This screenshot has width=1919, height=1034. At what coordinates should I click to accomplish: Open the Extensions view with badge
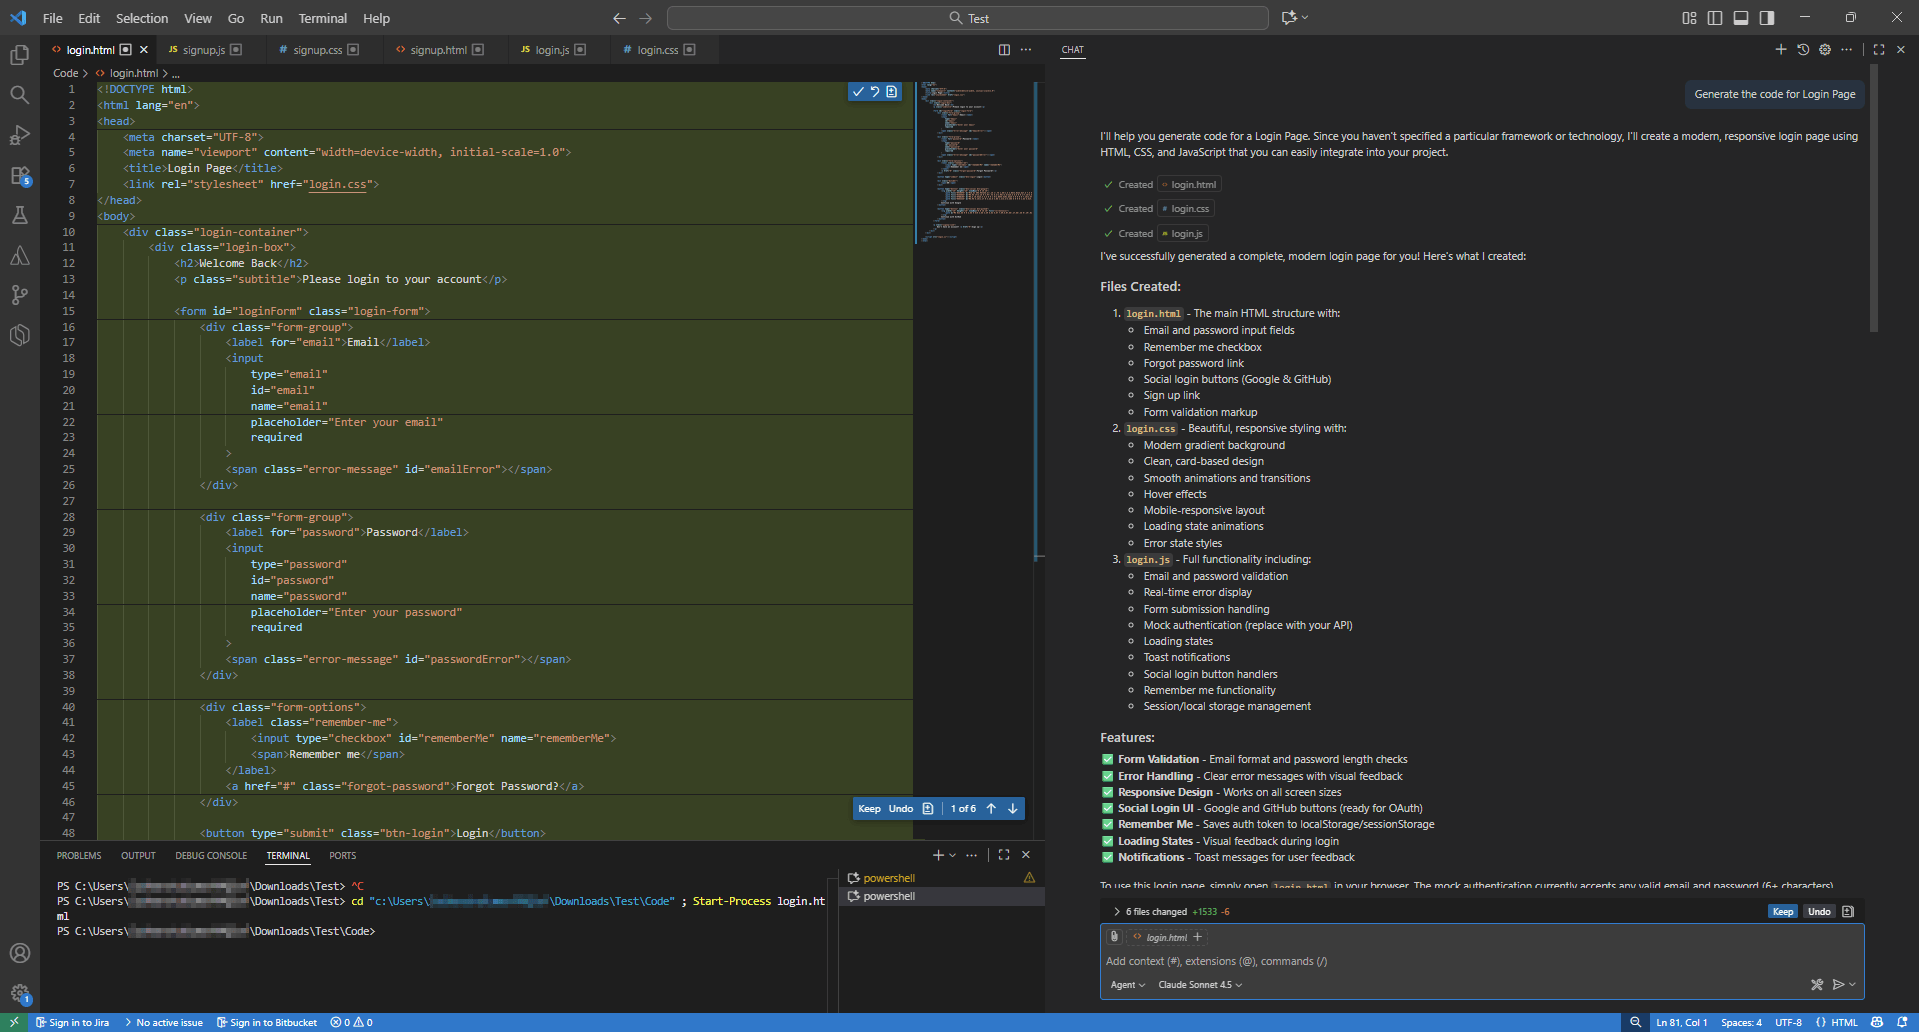pos(19,176)
